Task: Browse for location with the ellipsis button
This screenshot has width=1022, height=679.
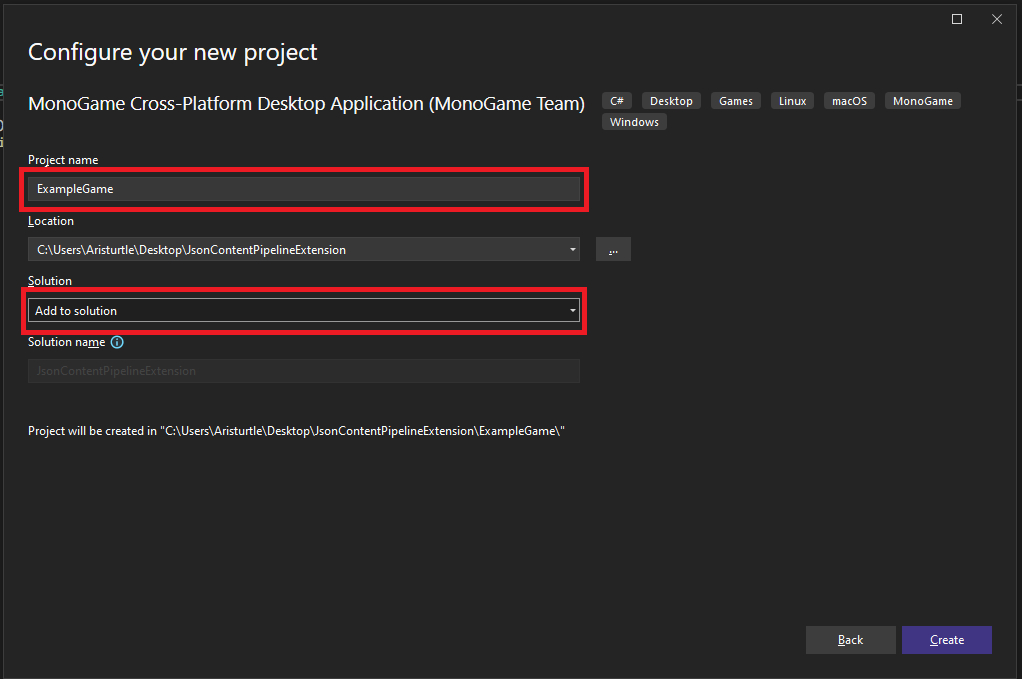Action: coord(613,250)
